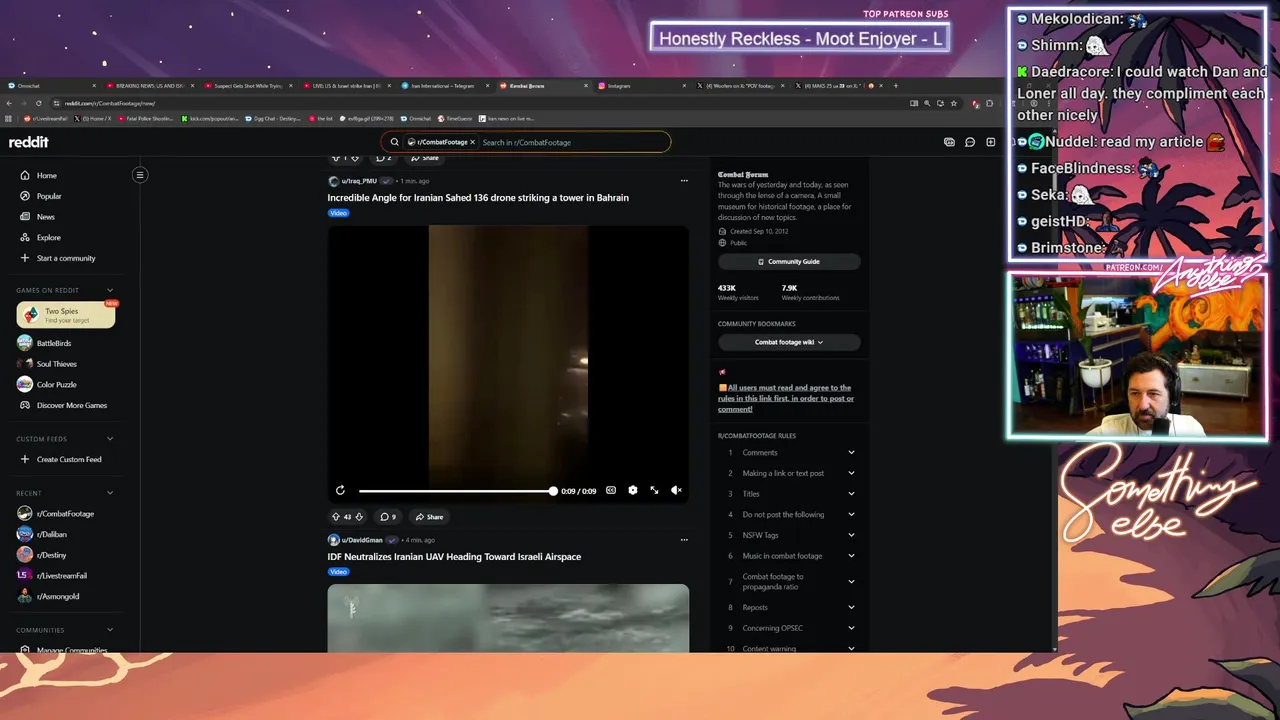The height and width of the screenshot is (720, 1280).
Task: Collapse the sidebar with the hamburger button
Action: pos(140,175)
